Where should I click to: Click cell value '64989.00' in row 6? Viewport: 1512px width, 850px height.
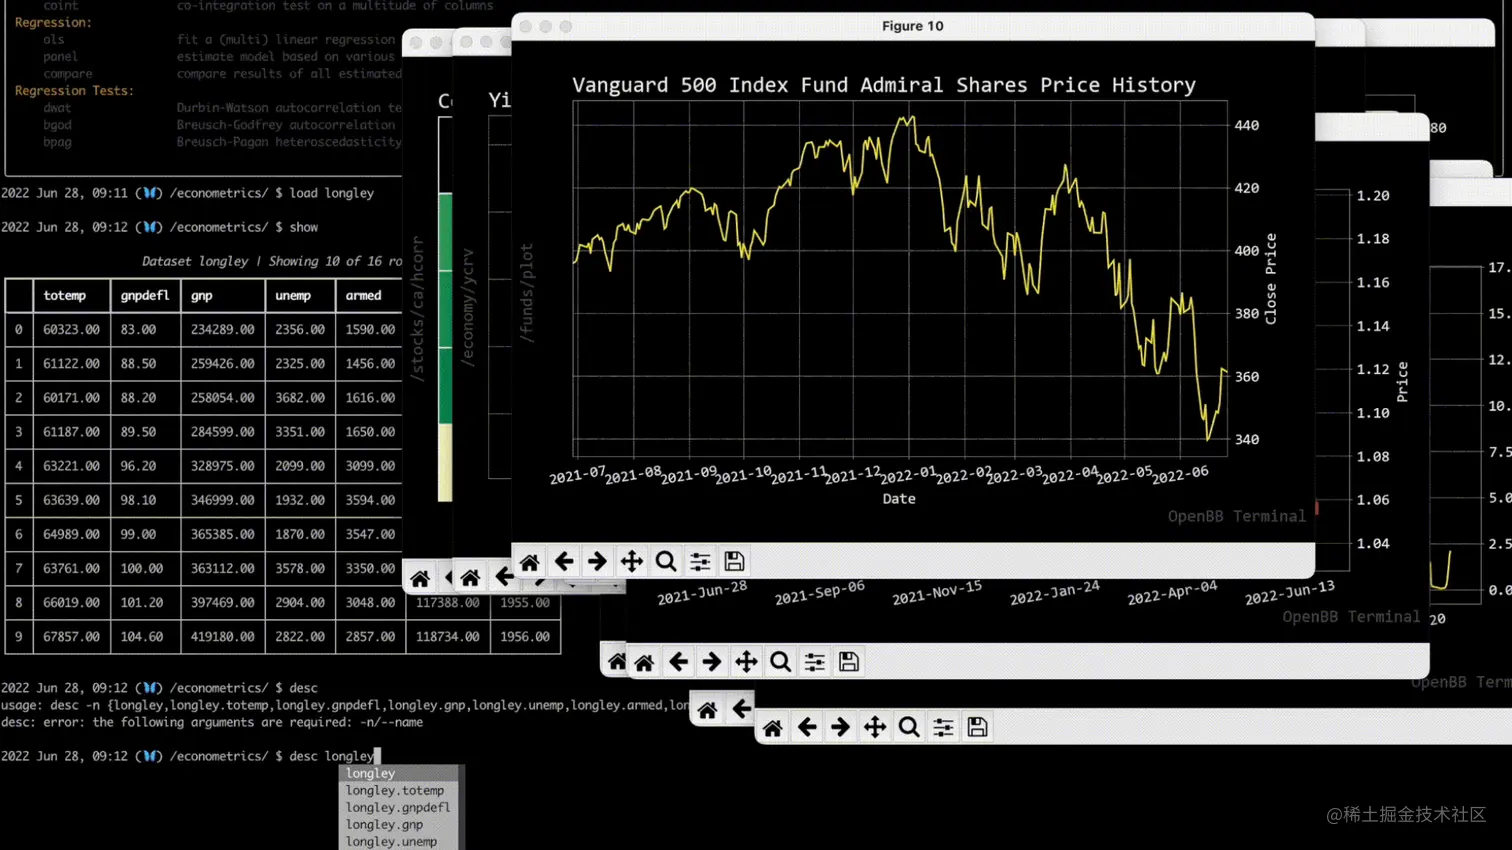point(71,534)
